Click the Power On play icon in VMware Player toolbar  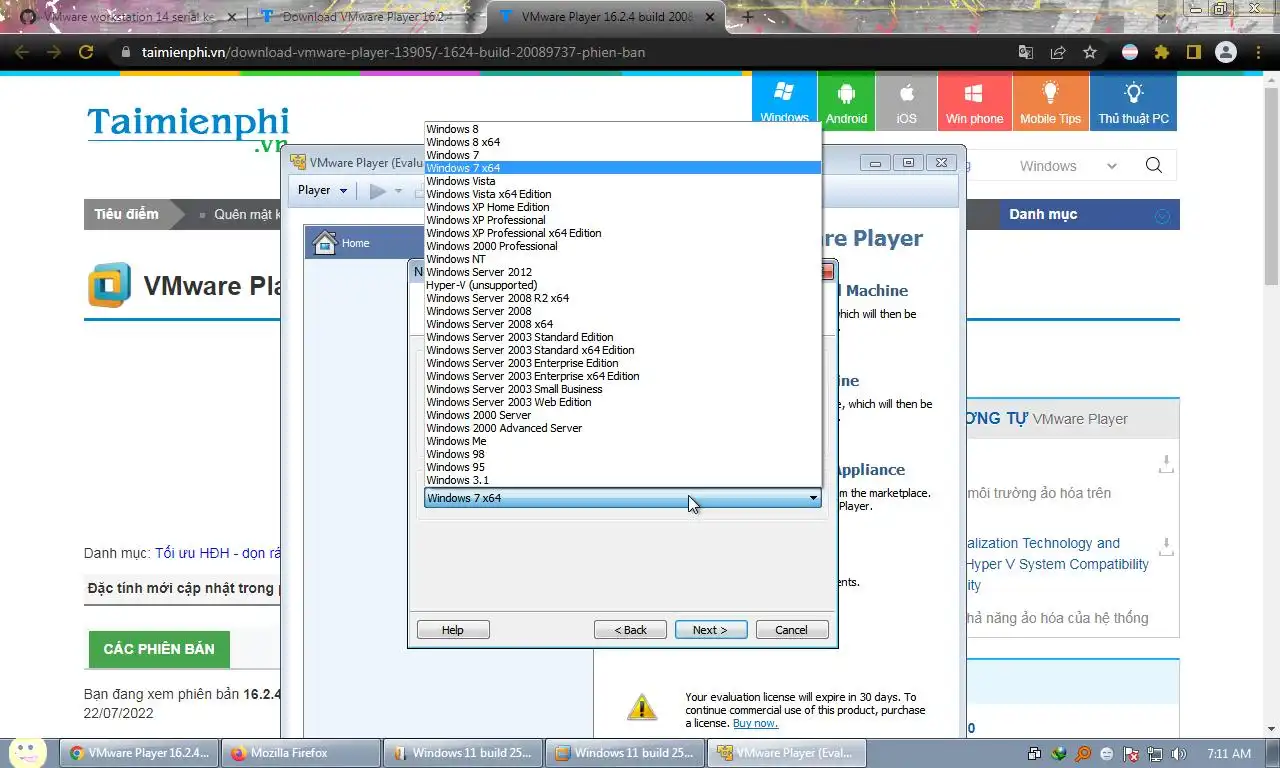point(377,191)
